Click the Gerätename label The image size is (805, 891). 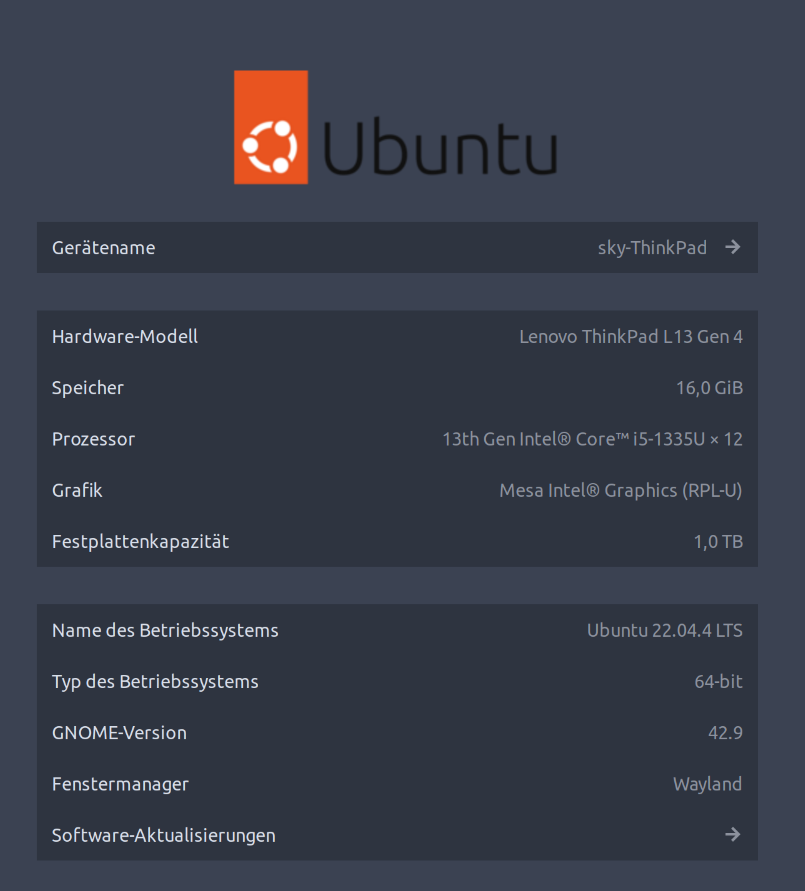103,248
